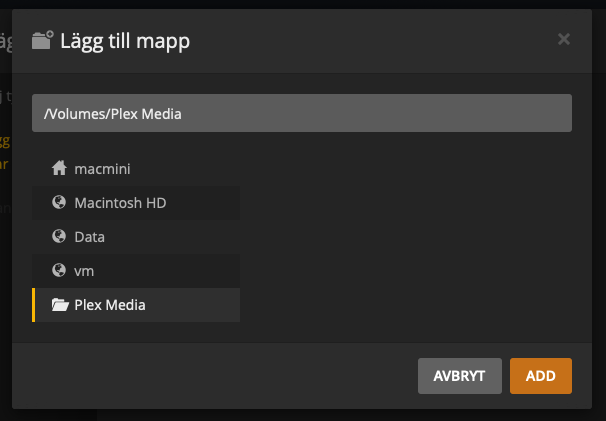This screenshot has width=606, height=421.
Task: Click the globe icon beside Data
Action: [59, 236]
